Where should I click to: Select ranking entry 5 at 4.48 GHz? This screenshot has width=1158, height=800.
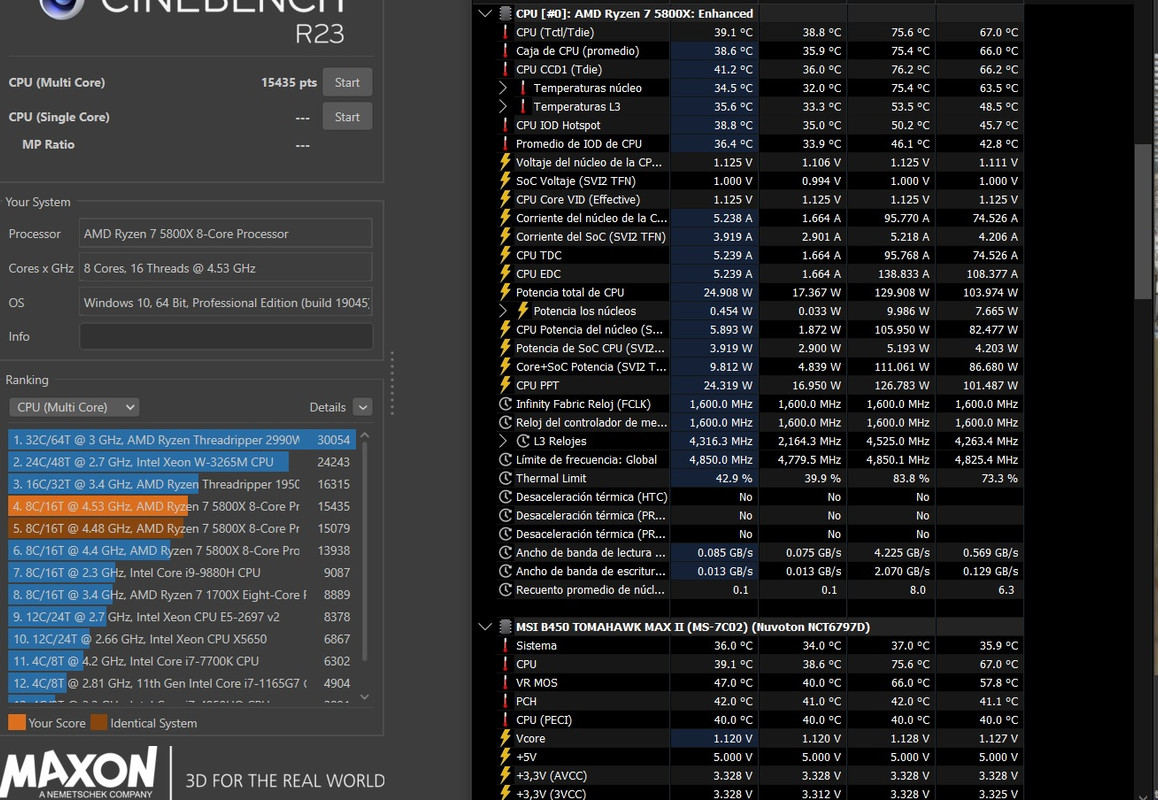pos(182,528)
